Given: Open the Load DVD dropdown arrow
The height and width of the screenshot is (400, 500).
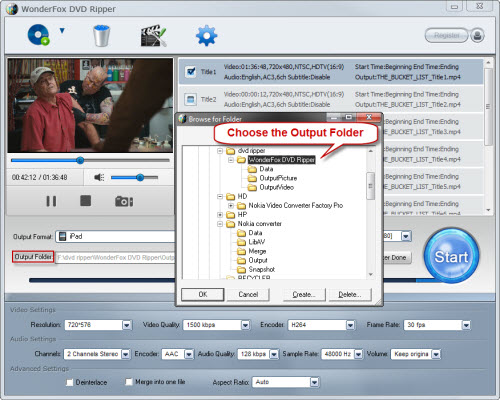Looking at the screenshot, I should coord(62,31).
